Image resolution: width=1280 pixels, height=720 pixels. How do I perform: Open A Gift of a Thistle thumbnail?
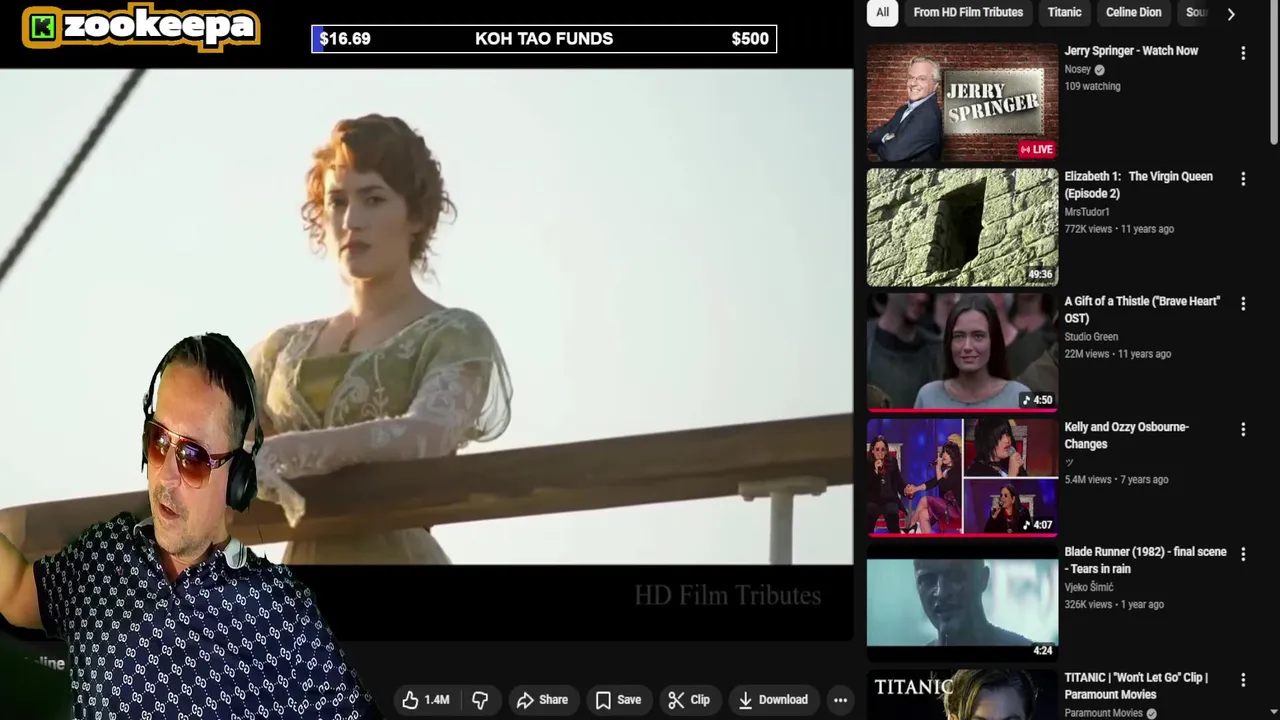[962, 352]
